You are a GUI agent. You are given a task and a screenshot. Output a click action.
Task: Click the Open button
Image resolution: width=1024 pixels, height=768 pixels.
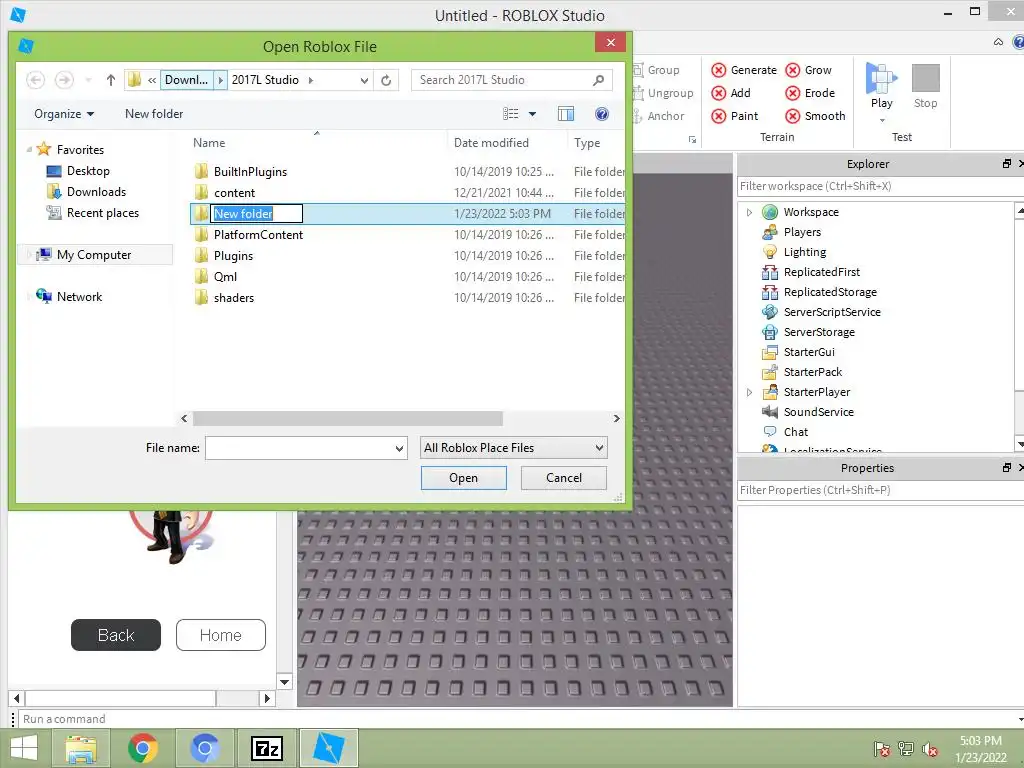point(464,477)
